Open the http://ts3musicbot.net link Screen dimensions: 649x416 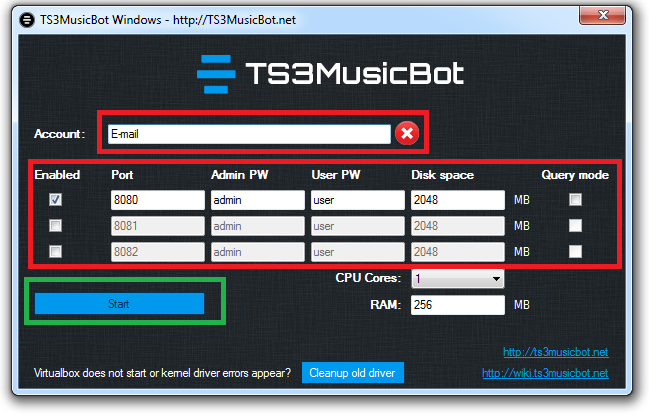pyautogui.click(x=555, y=352)
